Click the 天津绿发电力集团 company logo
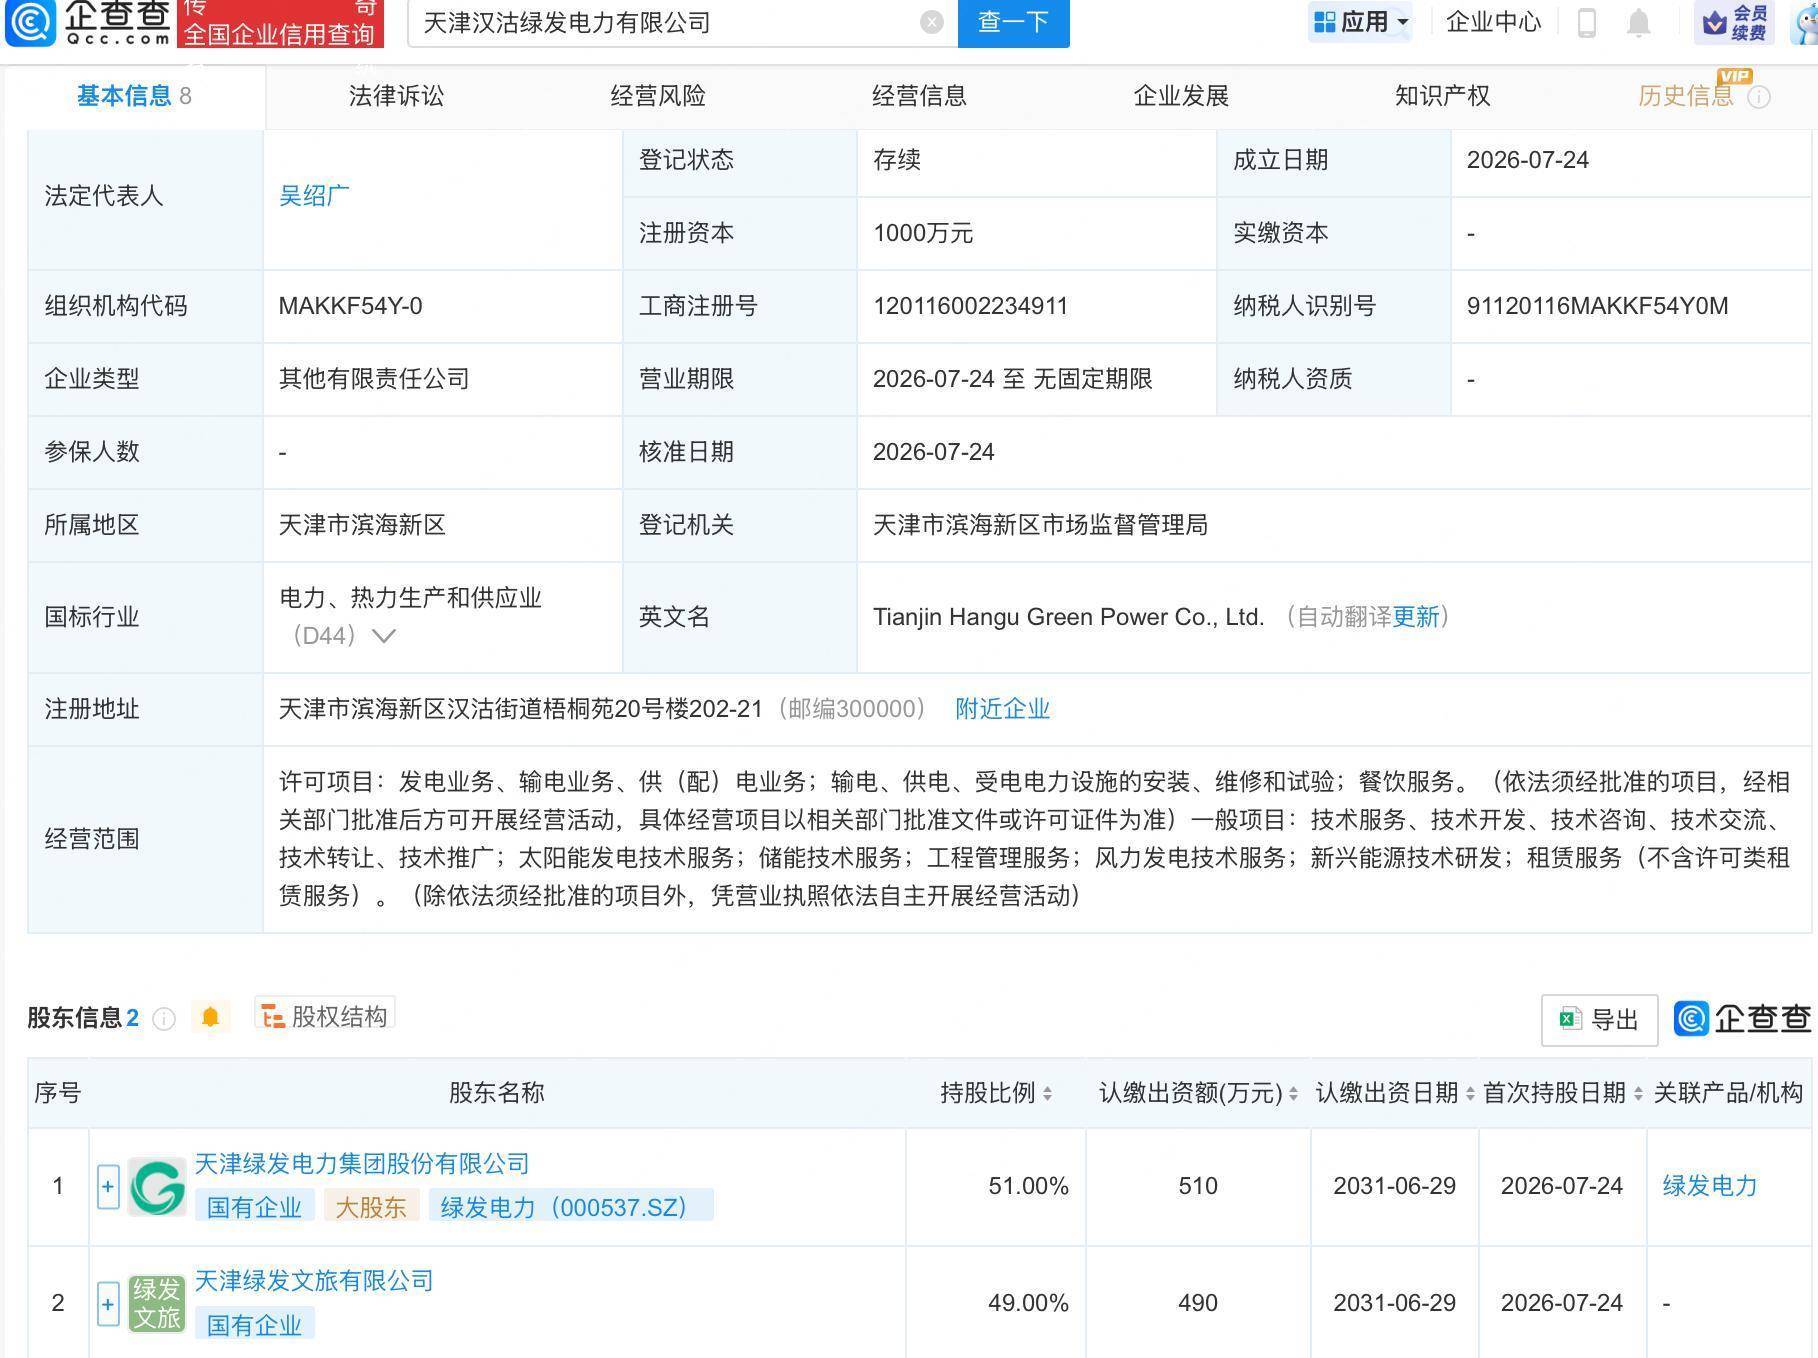The width and height of the screenshot is (1818, 1358). pyautogui.click(x=157, y=1187)
